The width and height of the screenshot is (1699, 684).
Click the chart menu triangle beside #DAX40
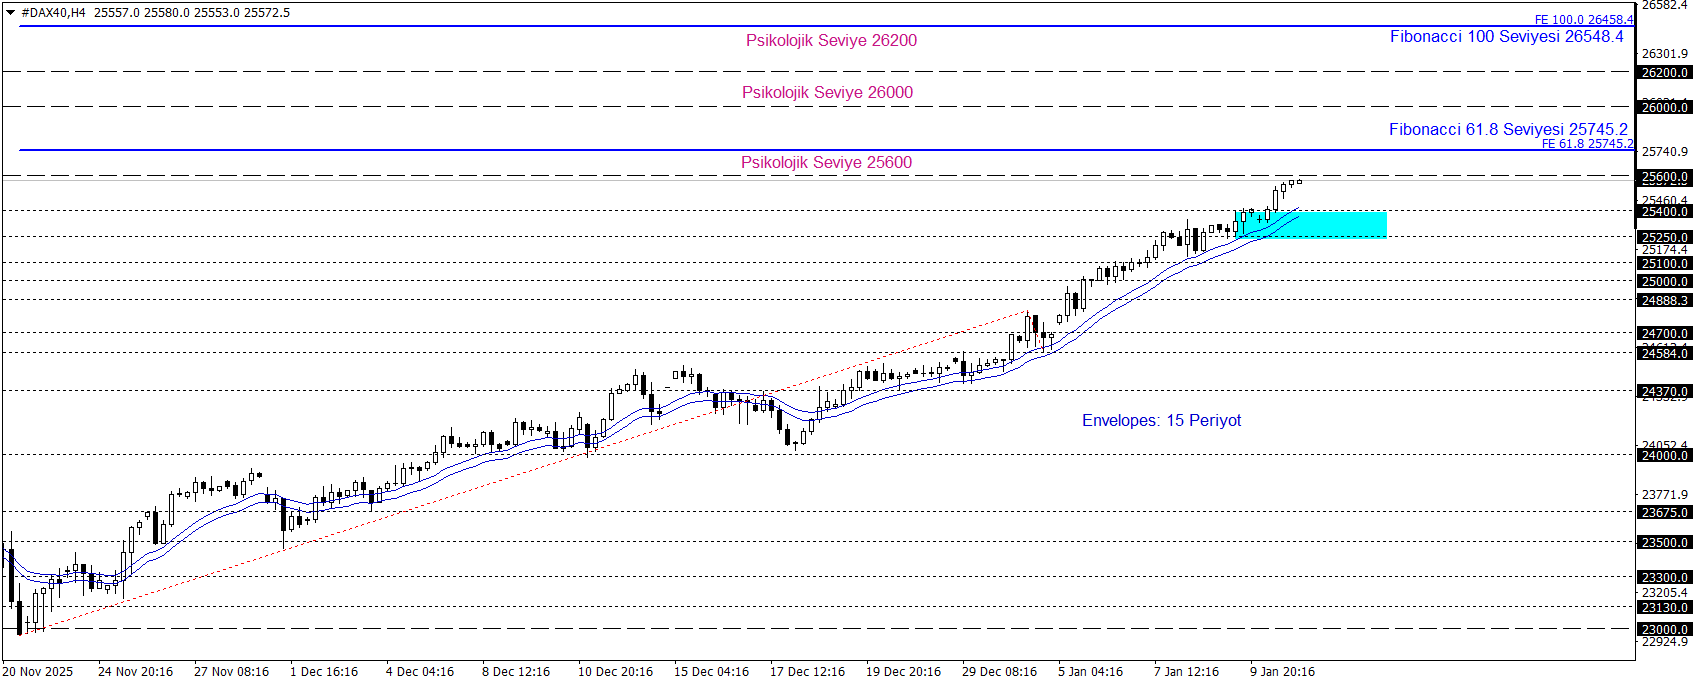pos(11,13)
